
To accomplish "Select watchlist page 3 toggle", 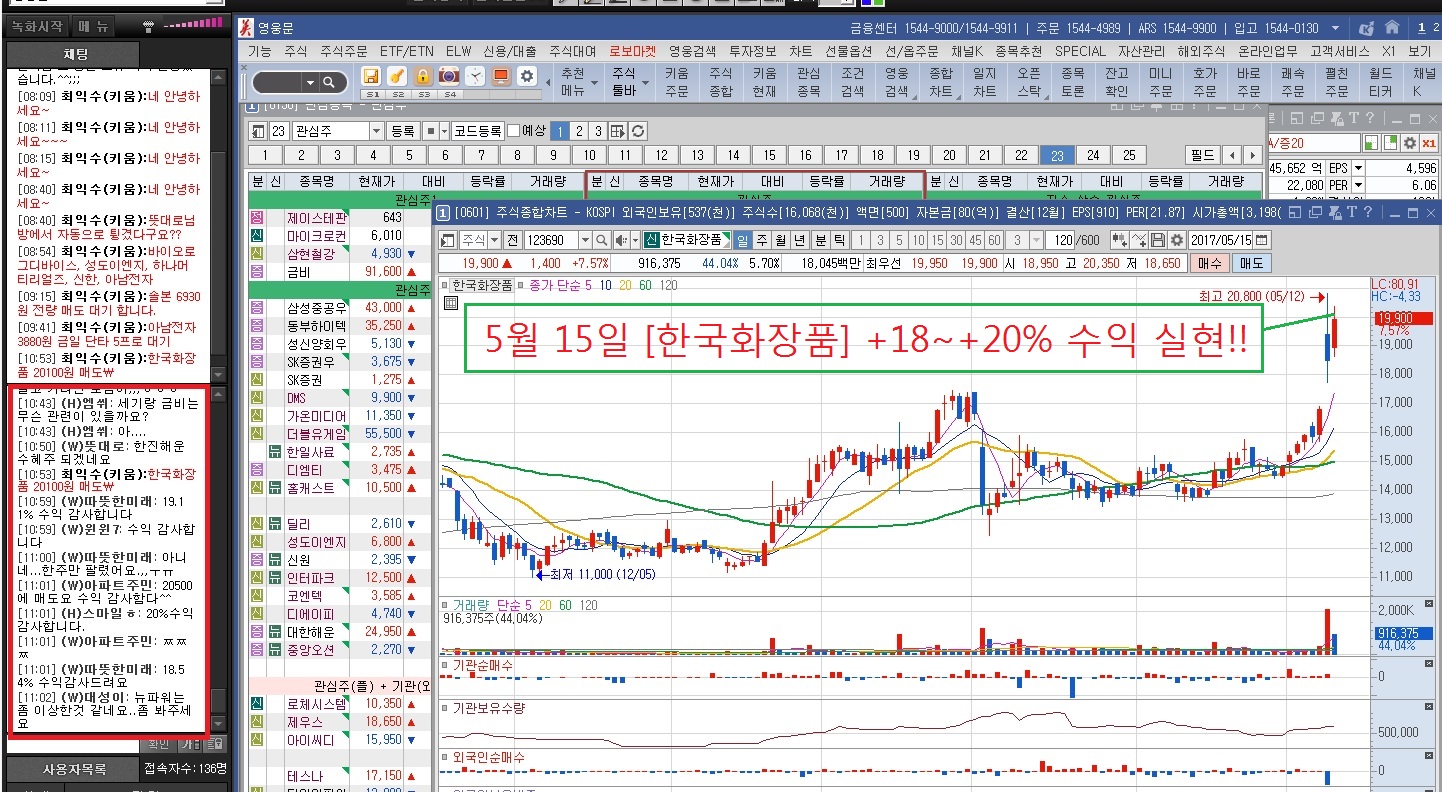I will [x=598, y=131].
